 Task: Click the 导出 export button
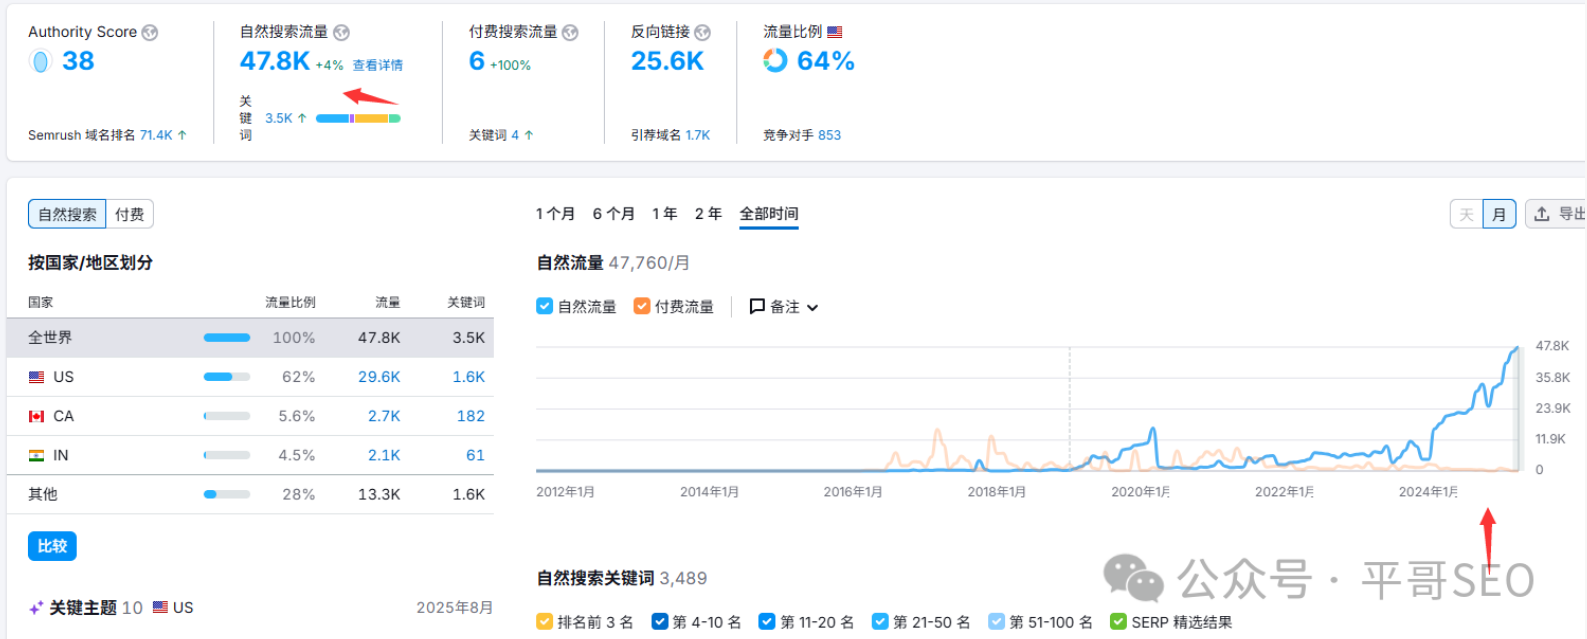click(1557, 214)
